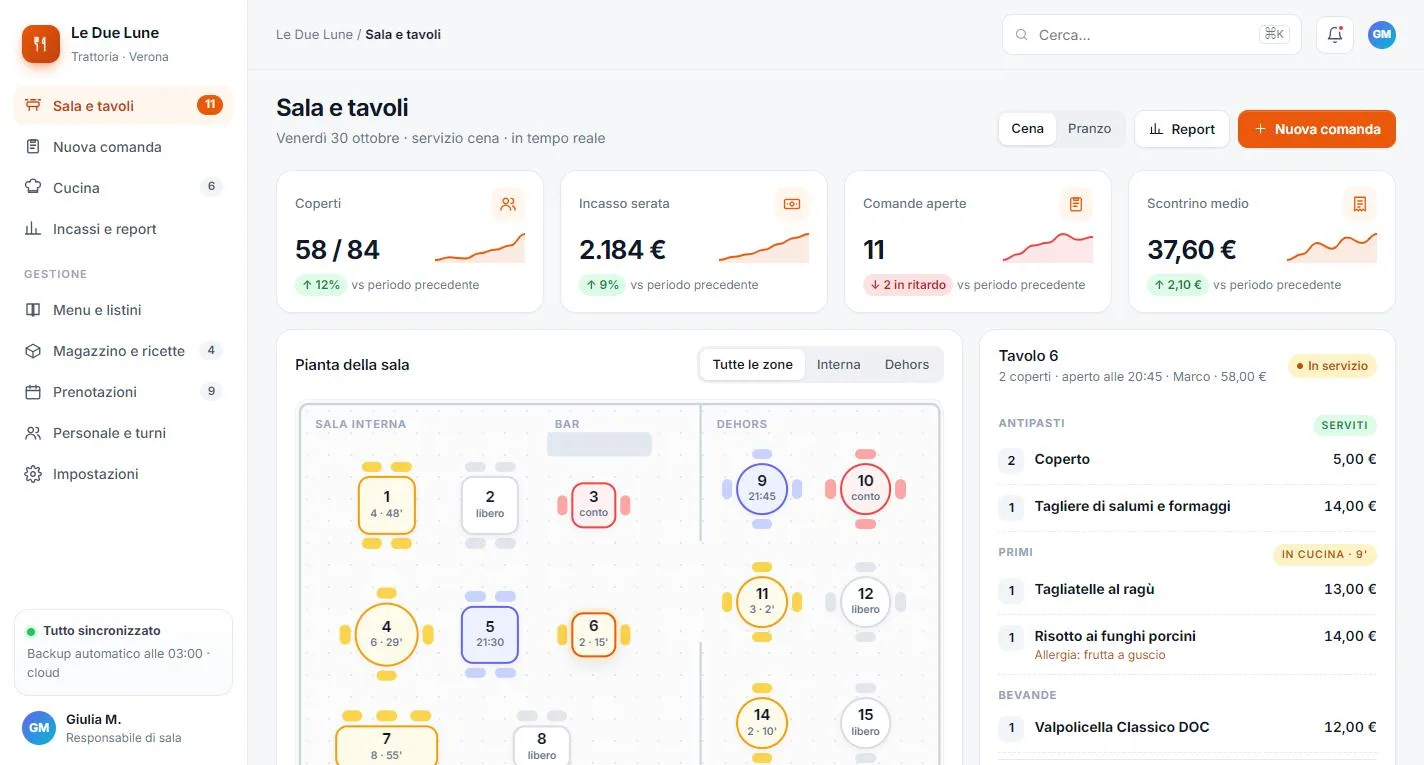
Task: Select table 1 on floor plan
Action: pos(387,505)
